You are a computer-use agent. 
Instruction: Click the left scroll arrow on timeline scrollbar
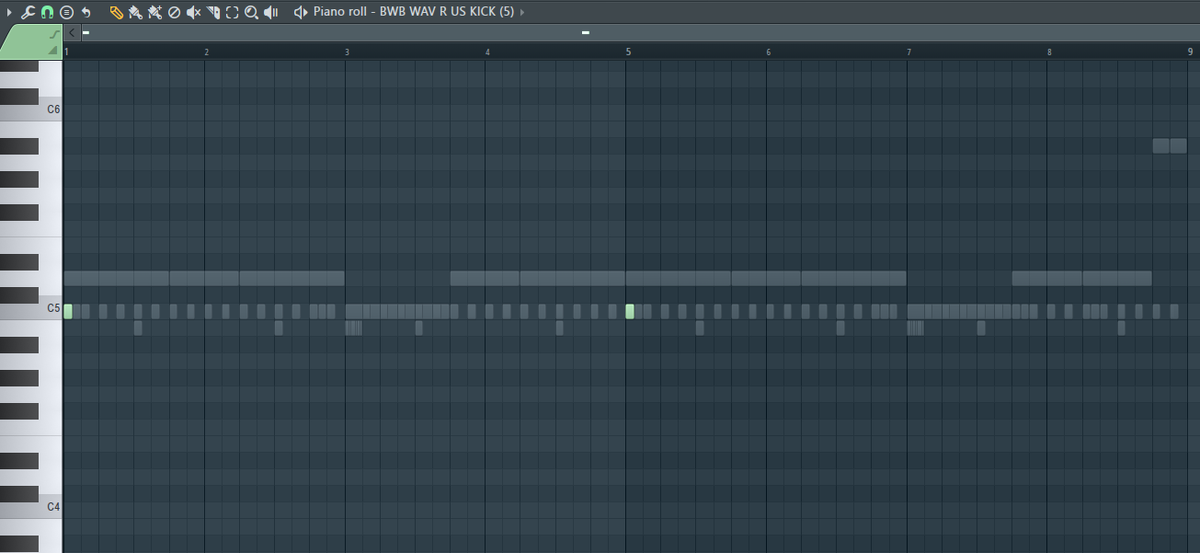pyautogui.click(x=72, y=33)
